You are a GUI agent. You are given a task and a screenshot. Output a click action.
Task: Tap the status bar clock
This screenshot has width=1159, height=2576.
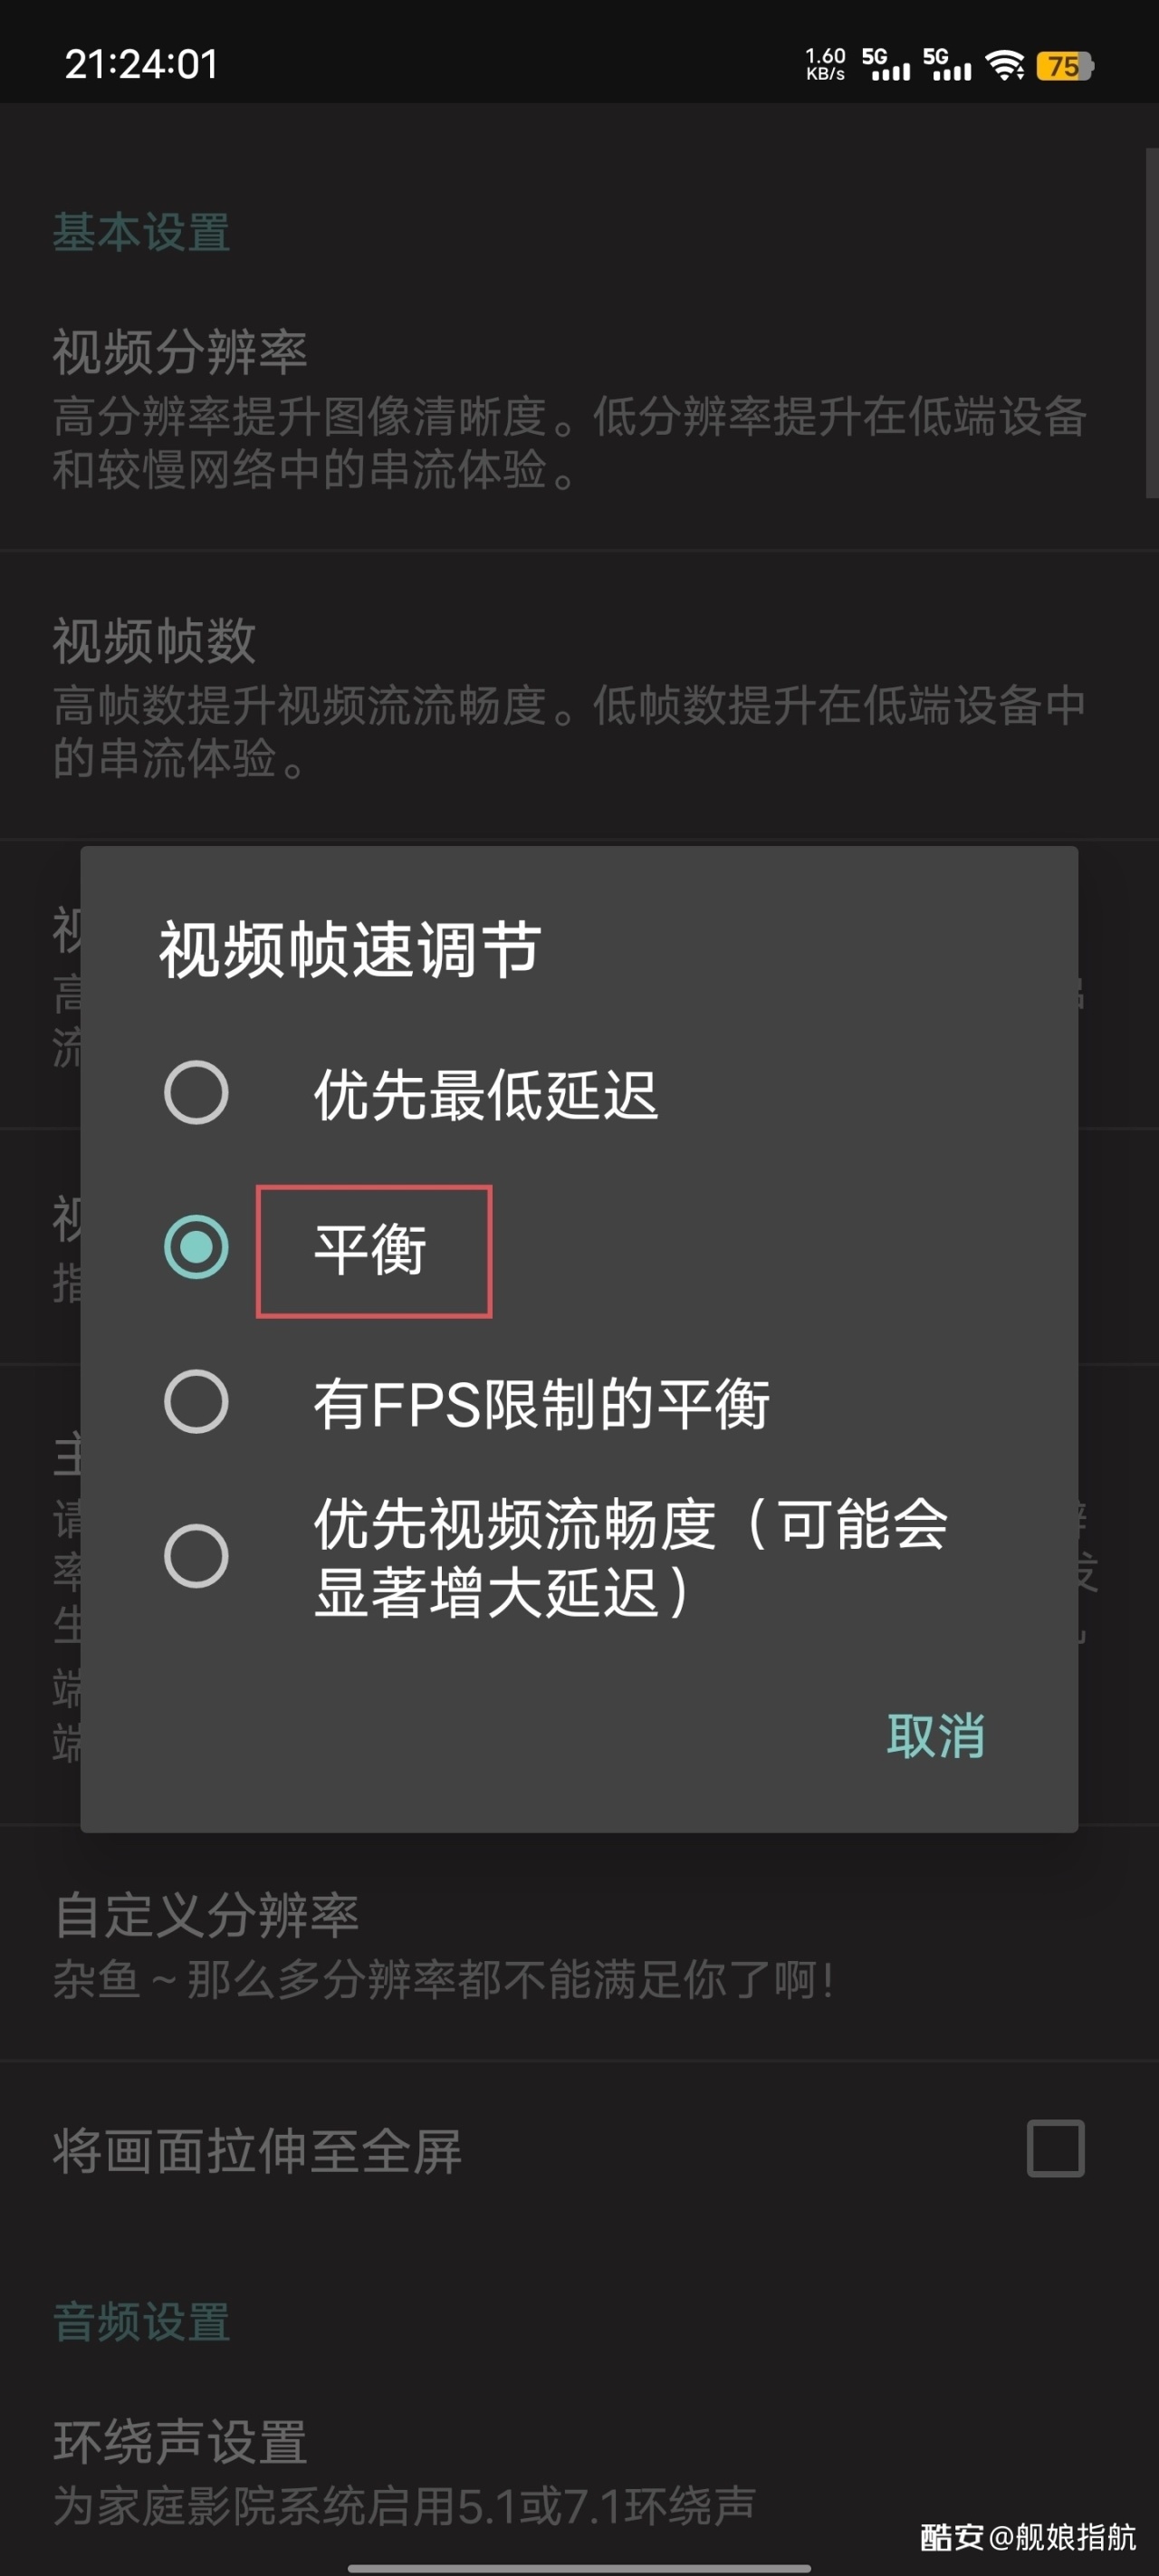pos(141,65)
